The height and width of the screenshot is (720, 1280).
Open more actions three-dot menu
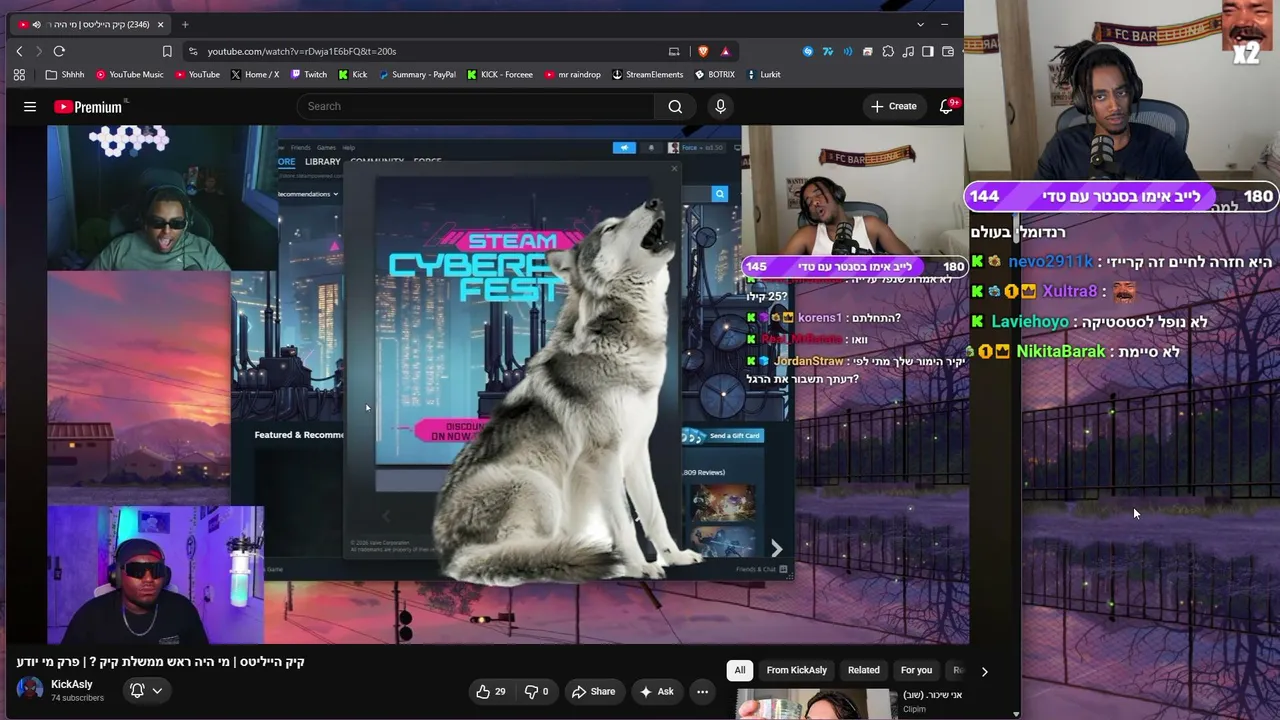(x=702, y=691)
